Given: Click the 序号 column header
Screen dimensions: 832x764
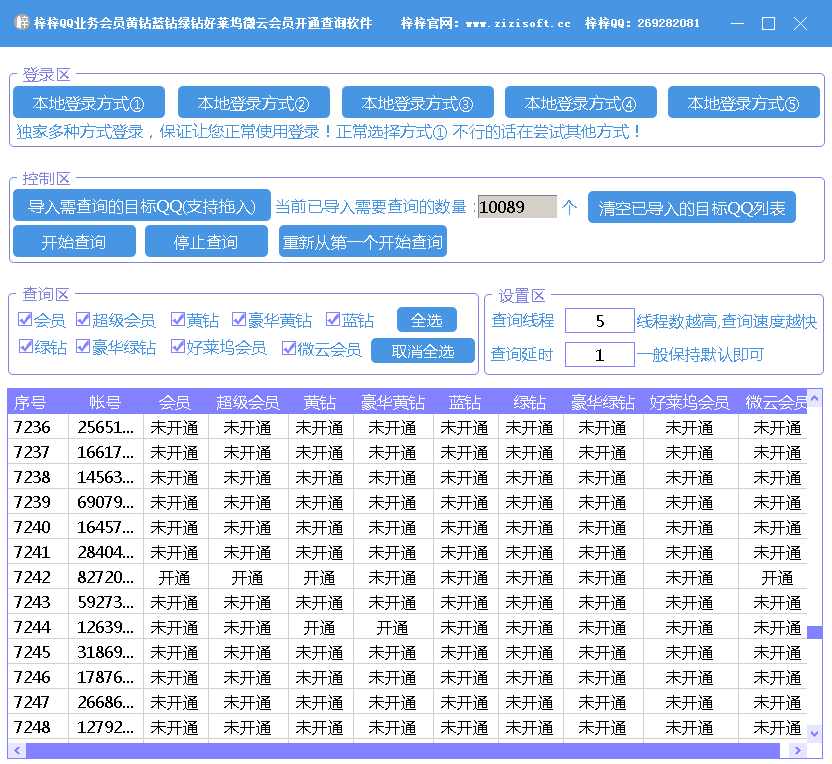Looking at the screenshot, I should [30, 402].
